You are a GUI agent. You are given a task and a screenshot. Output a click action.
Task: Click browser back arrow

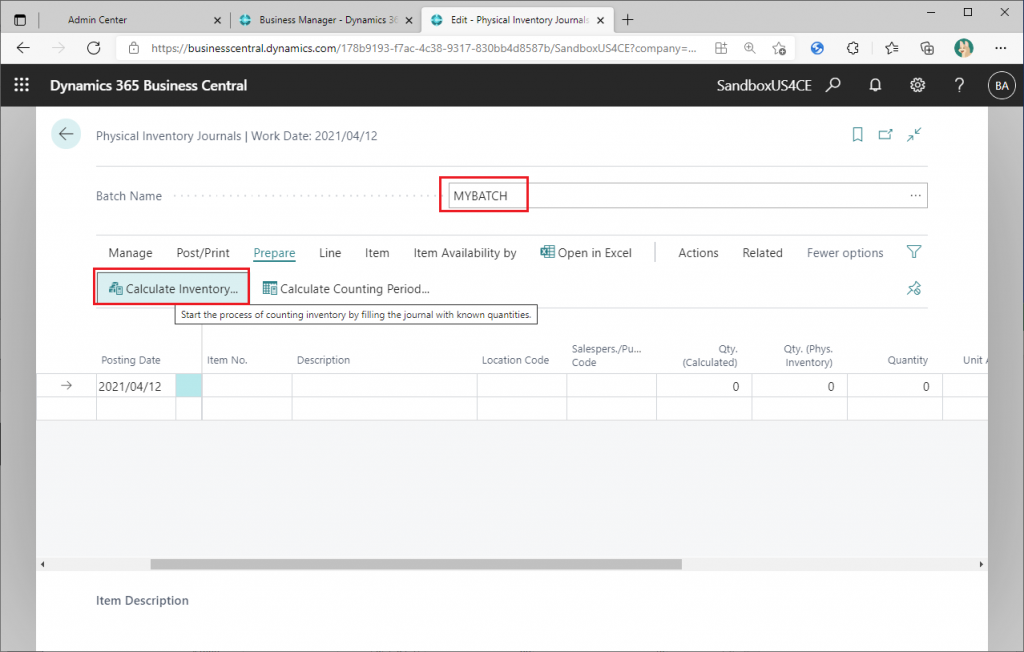[24, 48]
